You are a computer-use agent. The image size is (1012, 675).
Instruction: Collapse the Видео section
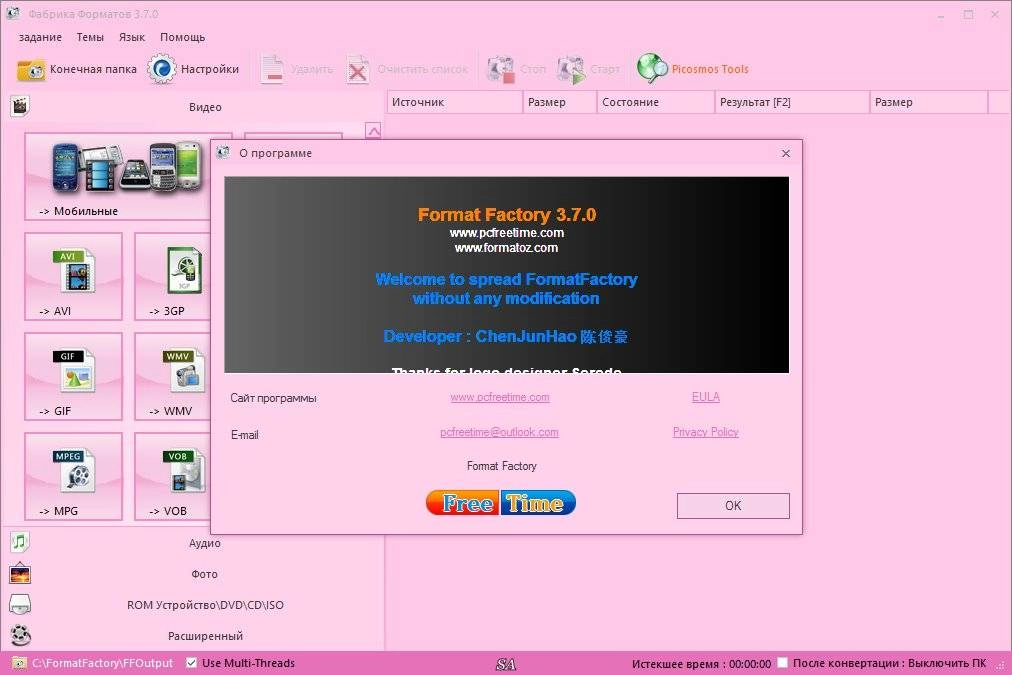click(205, 107)
